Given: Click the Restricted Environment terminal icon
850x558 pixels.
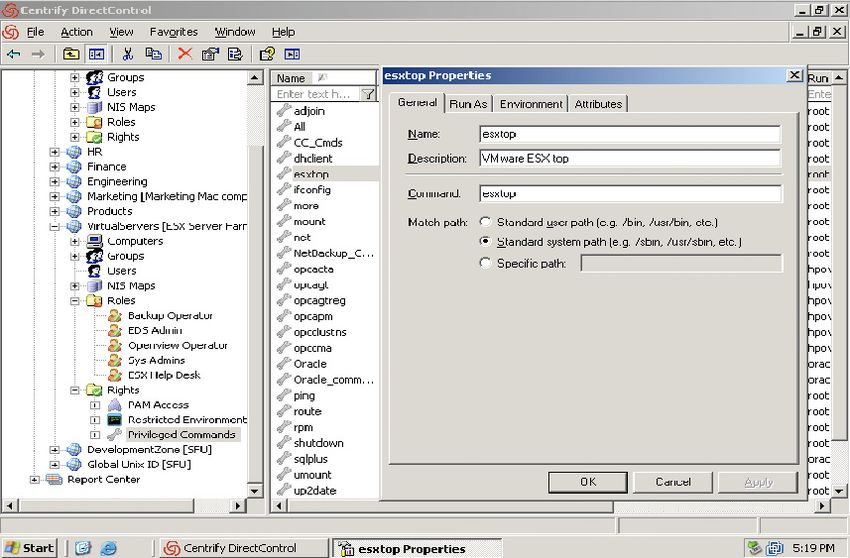Looking at the screenshot, I should (114, 420).
